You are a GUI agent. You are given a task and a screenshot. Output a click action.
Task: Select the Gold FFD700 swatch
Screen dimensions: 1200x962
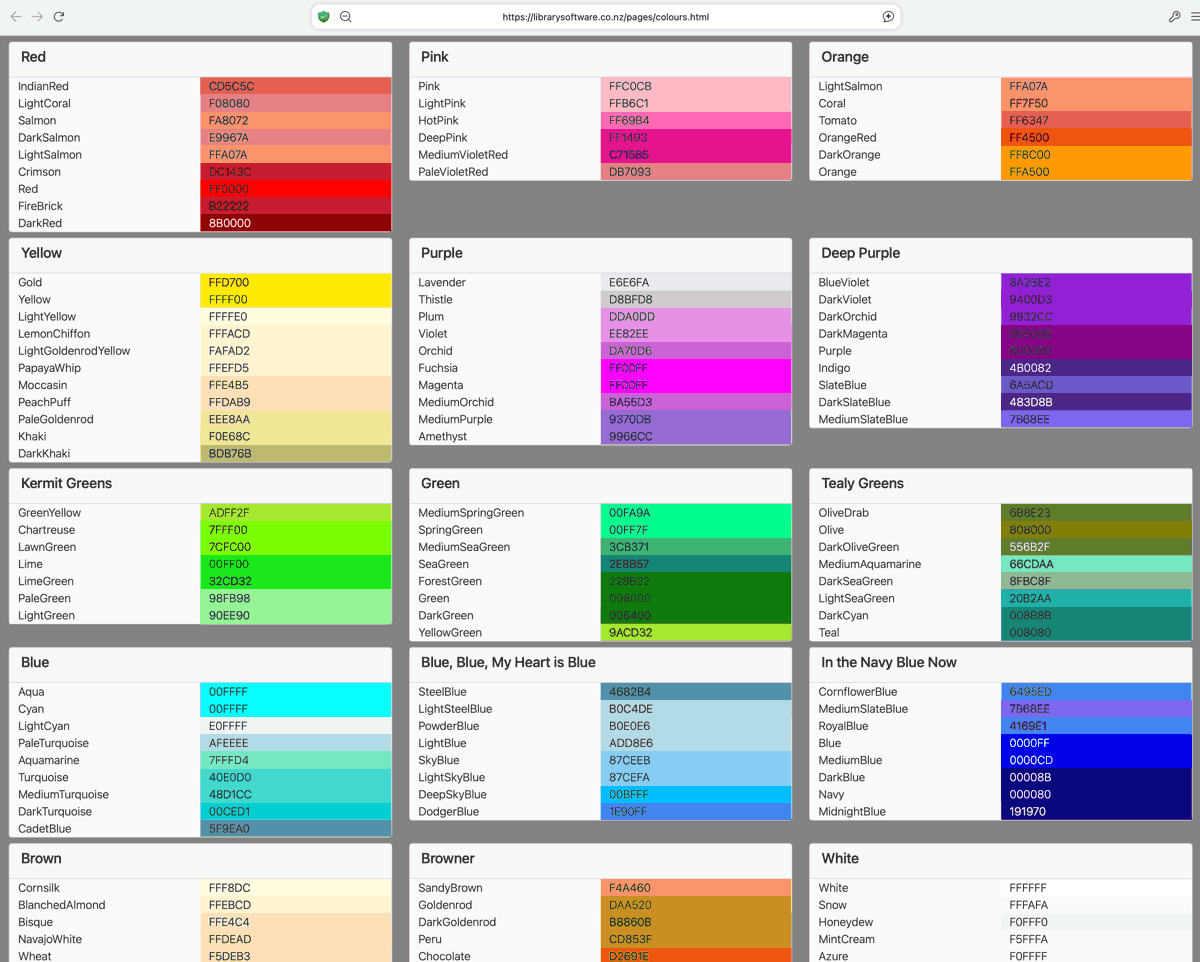[x=295, y=282]
